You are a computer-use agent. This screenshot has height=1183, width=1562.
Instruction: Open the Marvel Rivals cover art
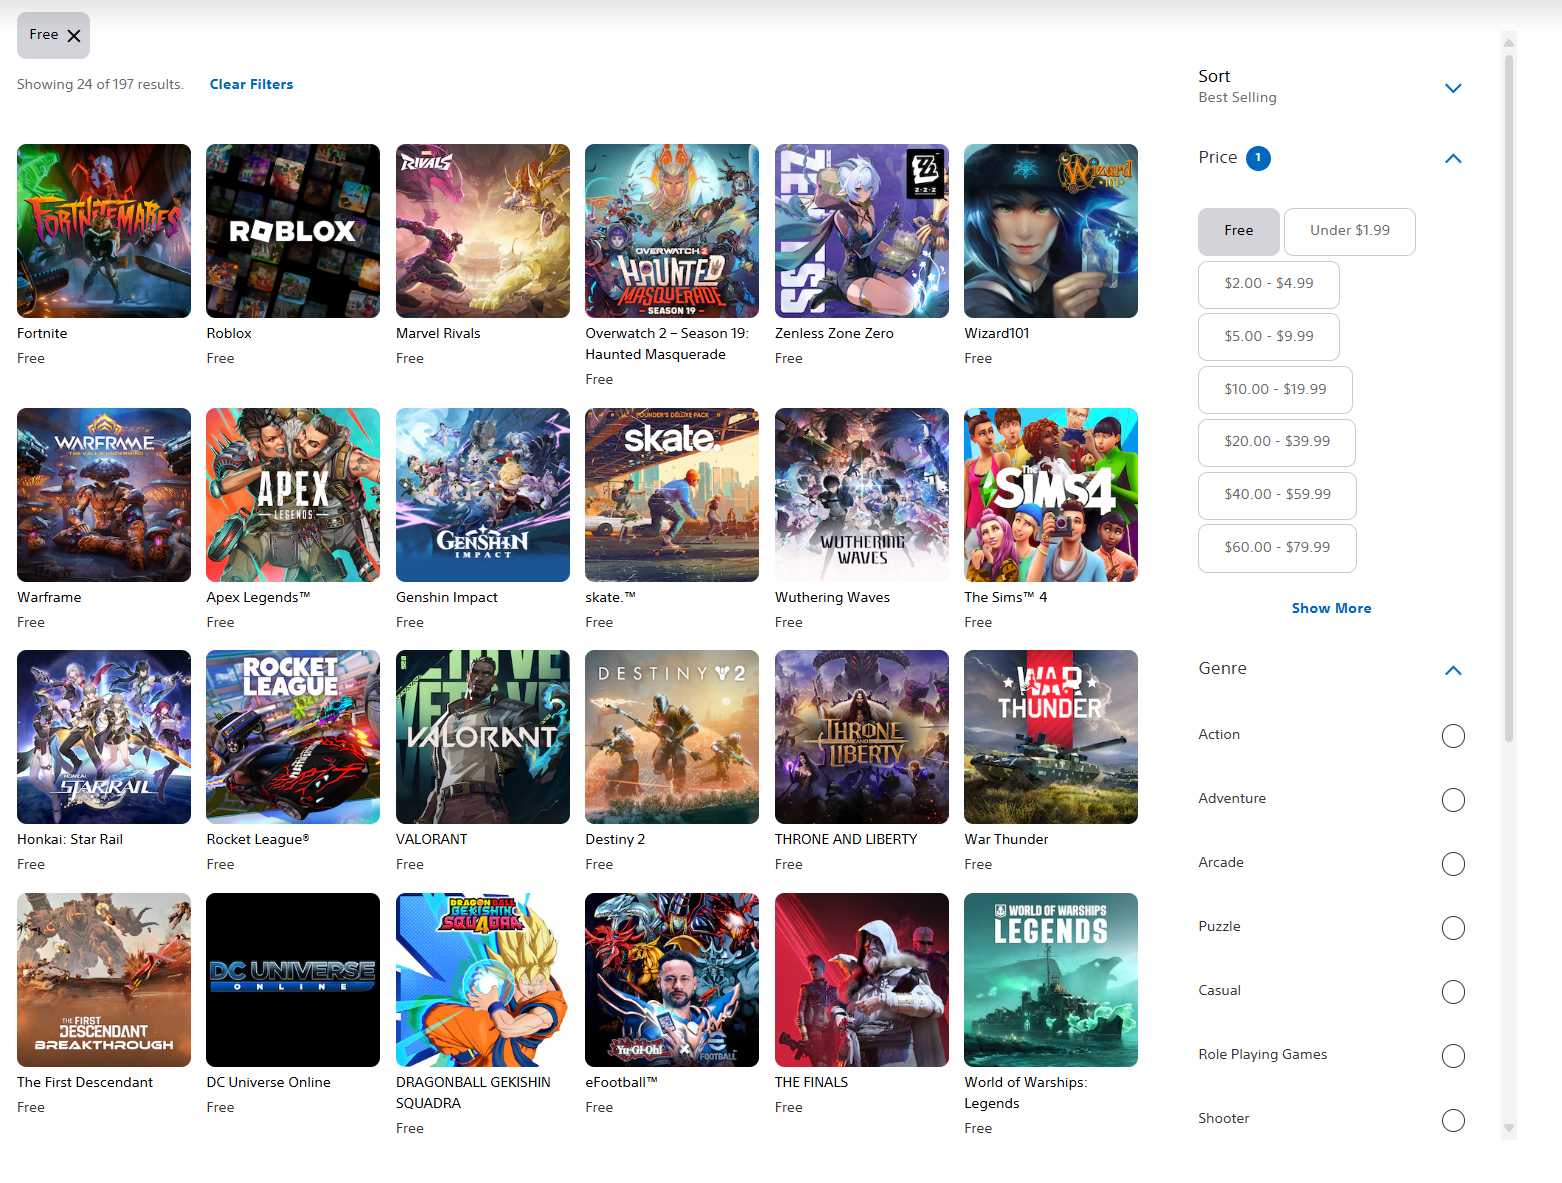click(x=483, y=231)
